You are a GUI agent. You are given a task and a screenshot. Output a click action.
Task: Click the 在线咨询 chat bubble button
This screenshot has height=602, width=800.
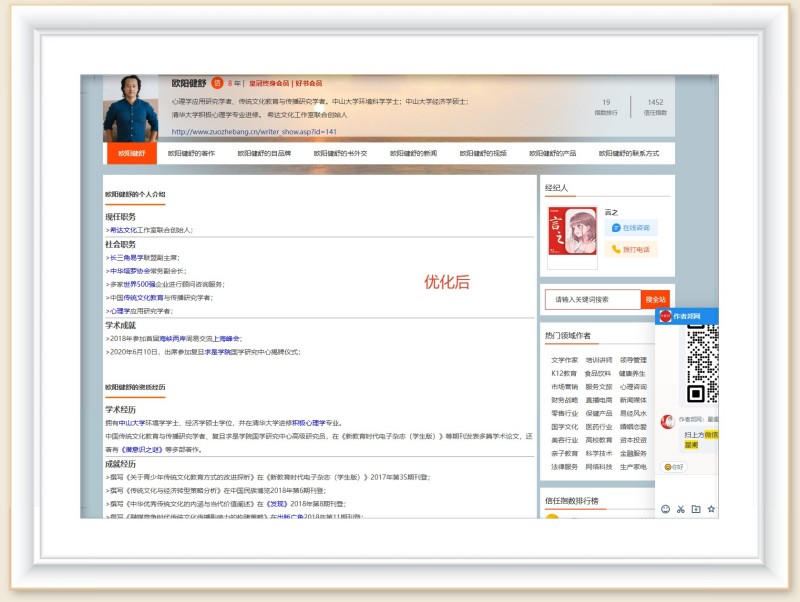[630, 228]
